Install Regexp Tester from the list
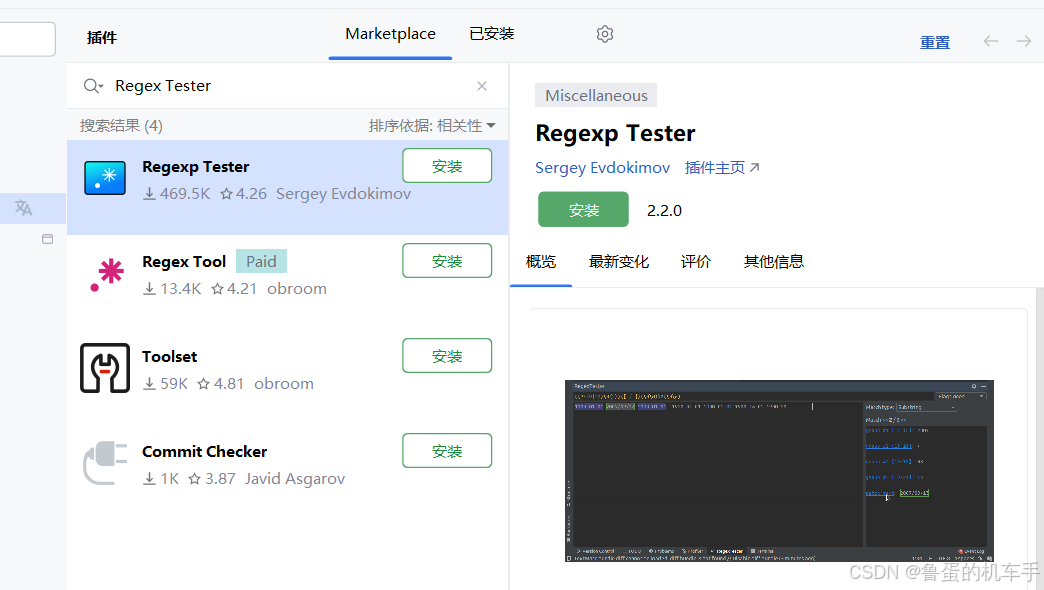The height and width of the screenshot is (590, 1044). click(x=447, y=166)
